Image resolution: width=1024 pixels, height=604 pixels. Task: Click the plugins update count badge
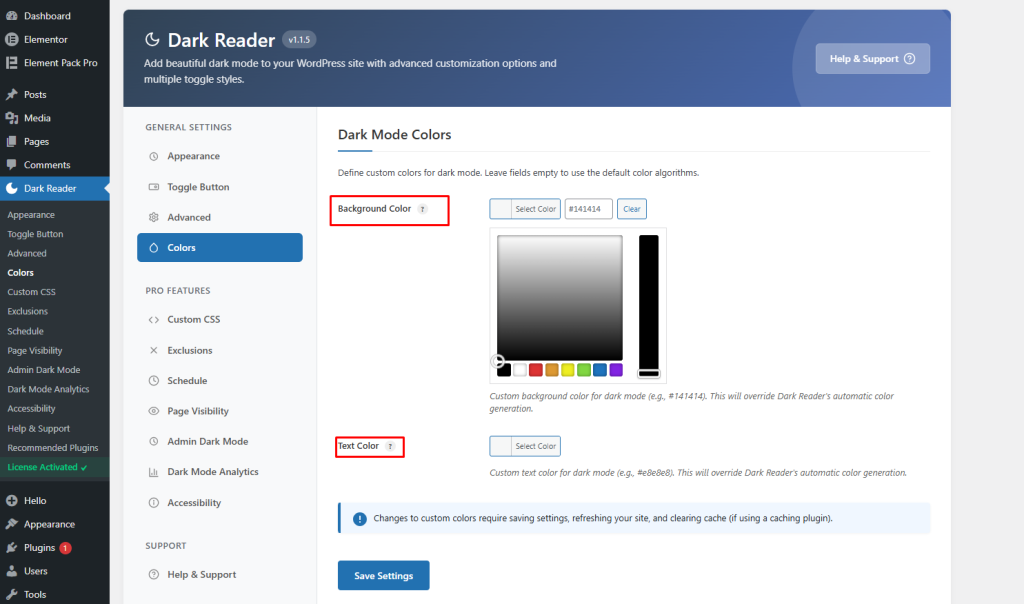pyautogui.click(x=65, y=548)
